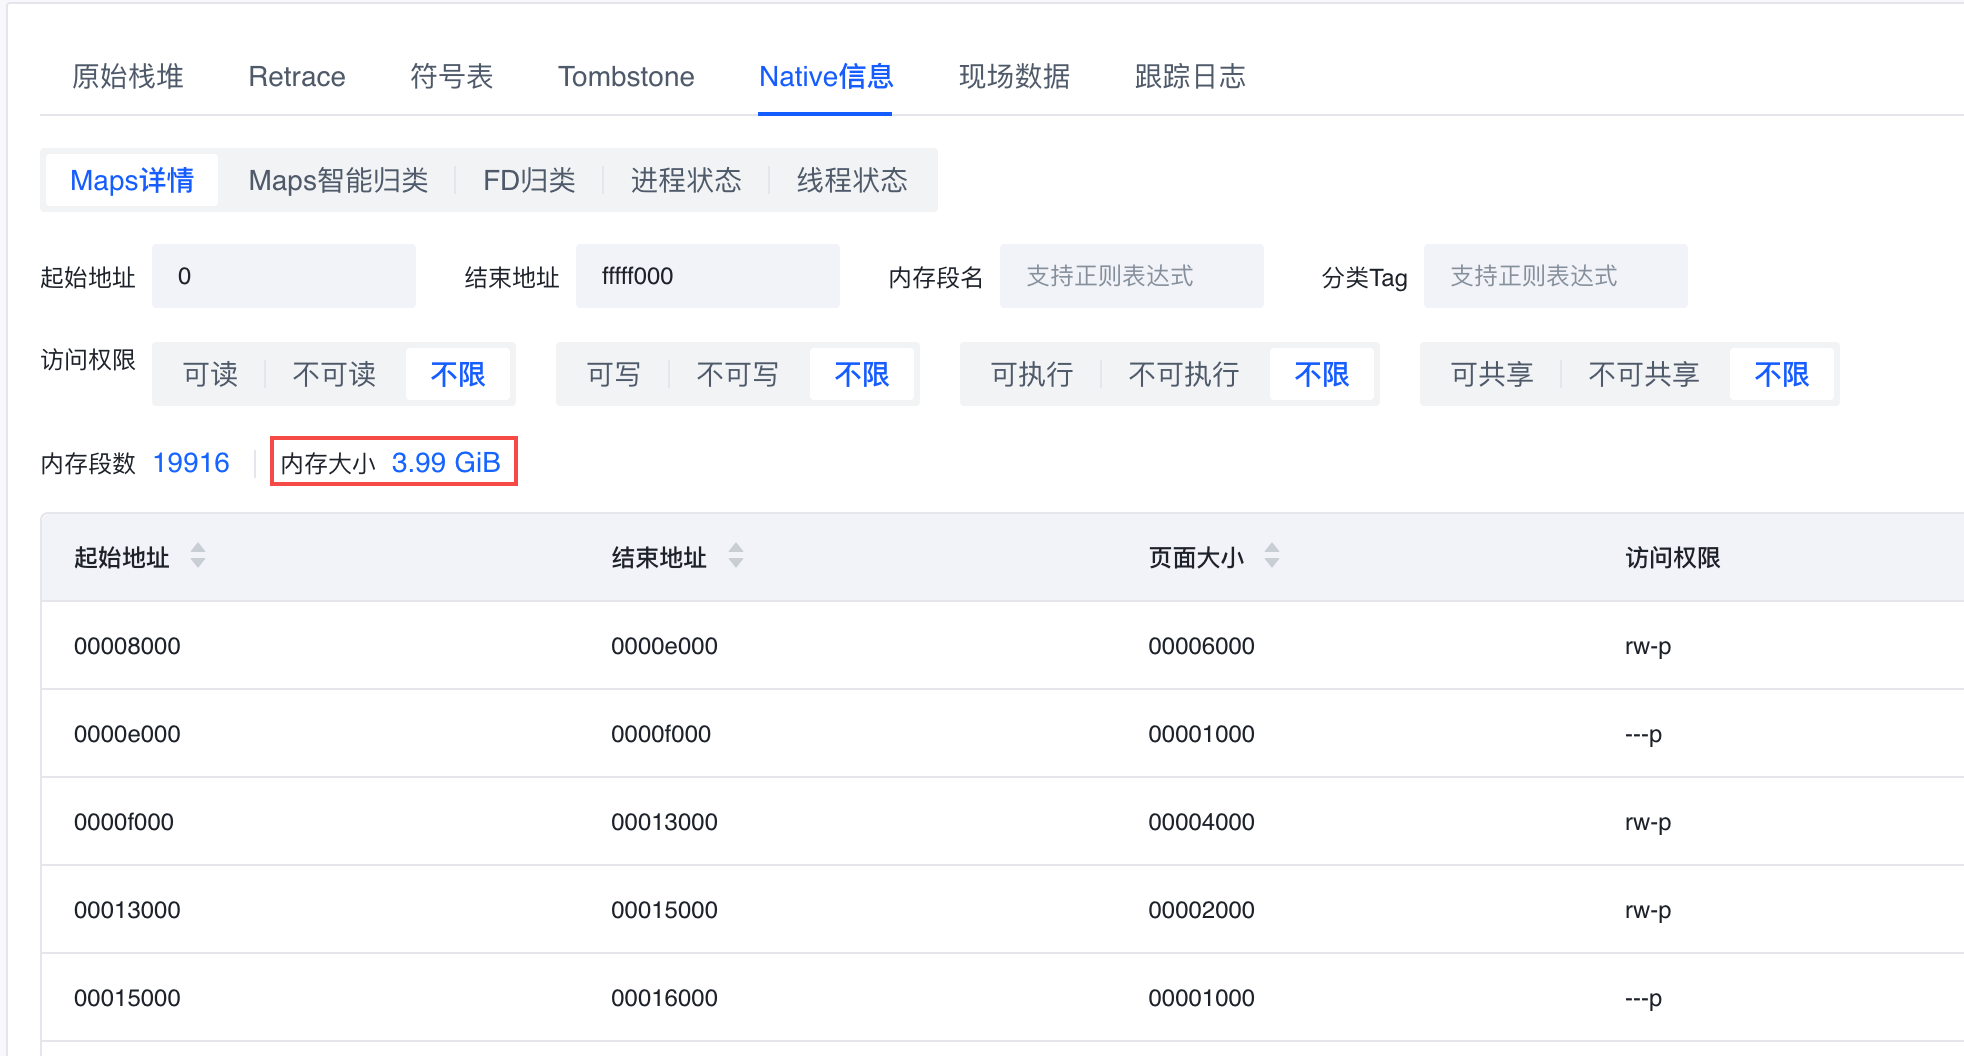Switch to FD归类 sub-tab
This screenshot has height=1056, width=1964.
click(529, 180)
